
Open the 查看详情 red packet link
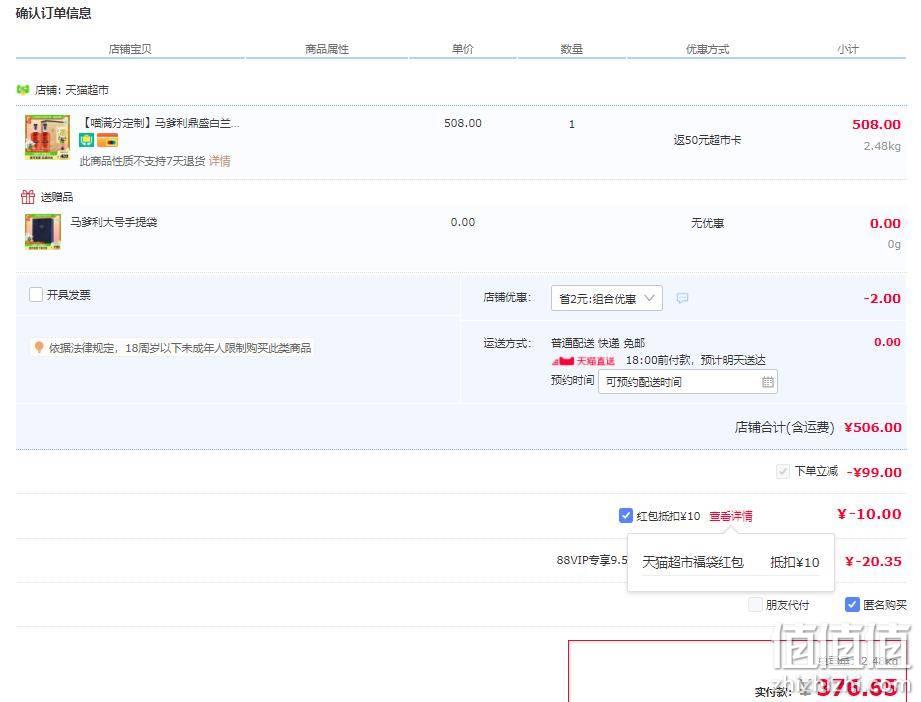(731, 516)
